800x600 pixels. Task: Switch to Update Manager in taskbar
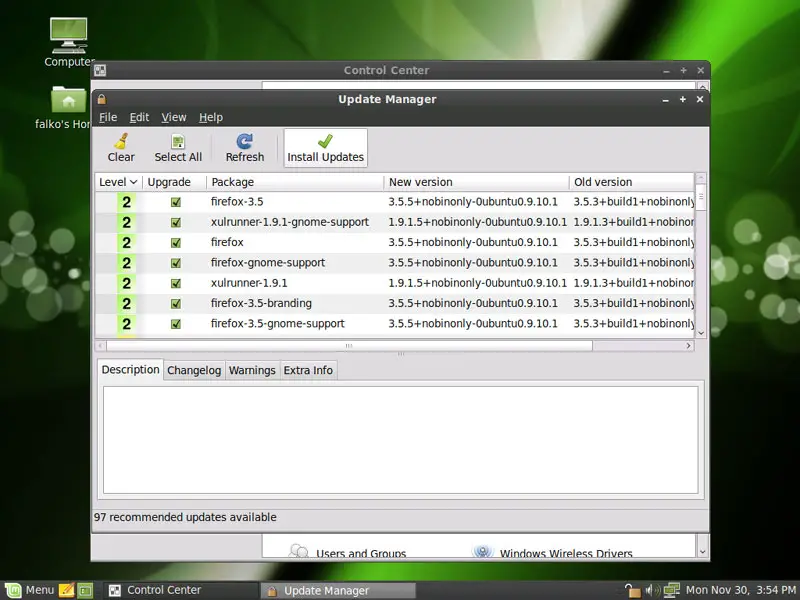tap(339, 591)
